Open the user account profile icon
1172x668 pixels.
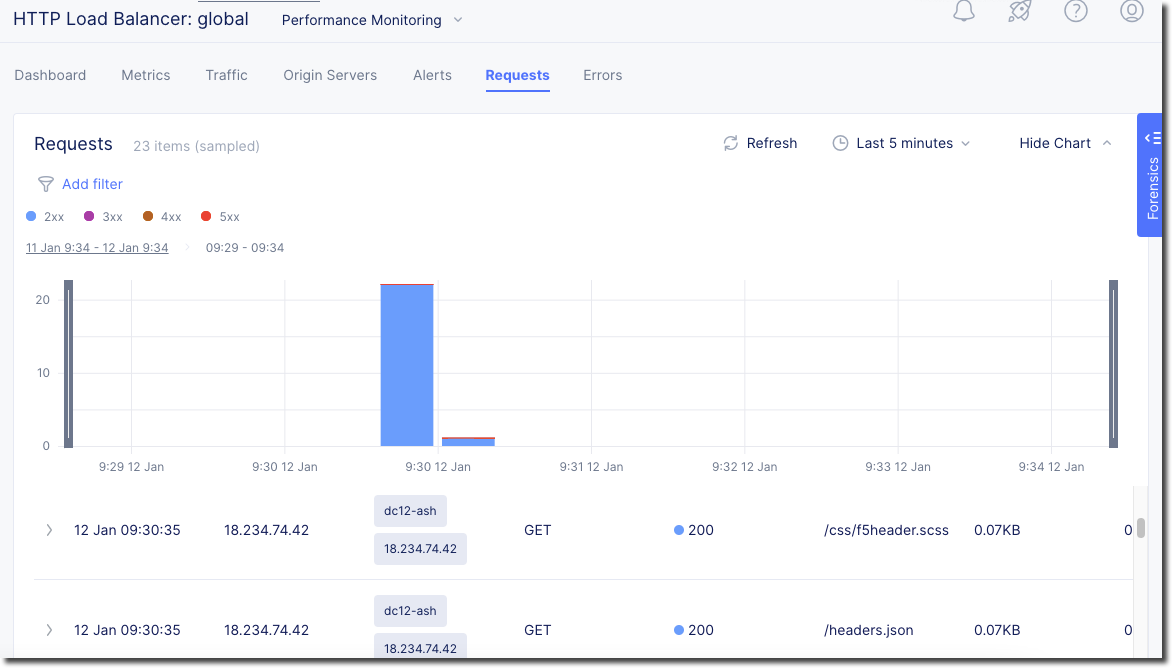pos(1131,11)
